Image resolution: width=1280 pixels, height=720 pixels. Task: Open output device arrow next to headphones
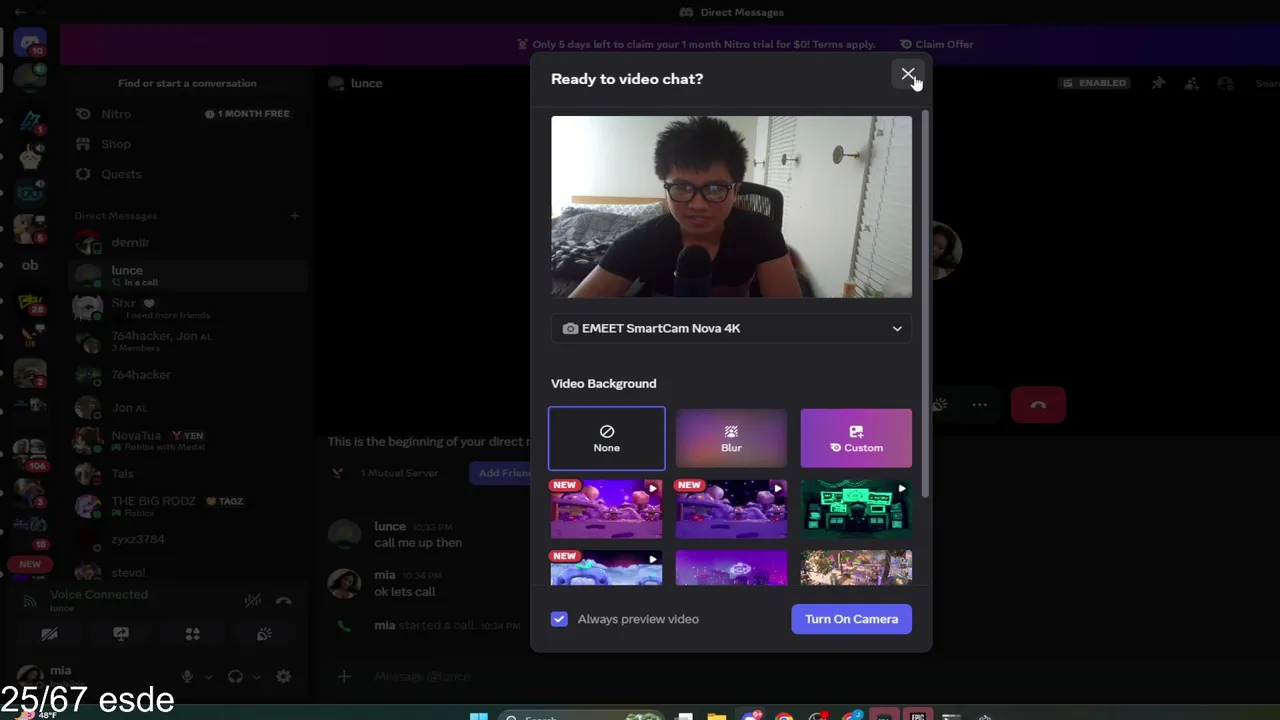256,677
